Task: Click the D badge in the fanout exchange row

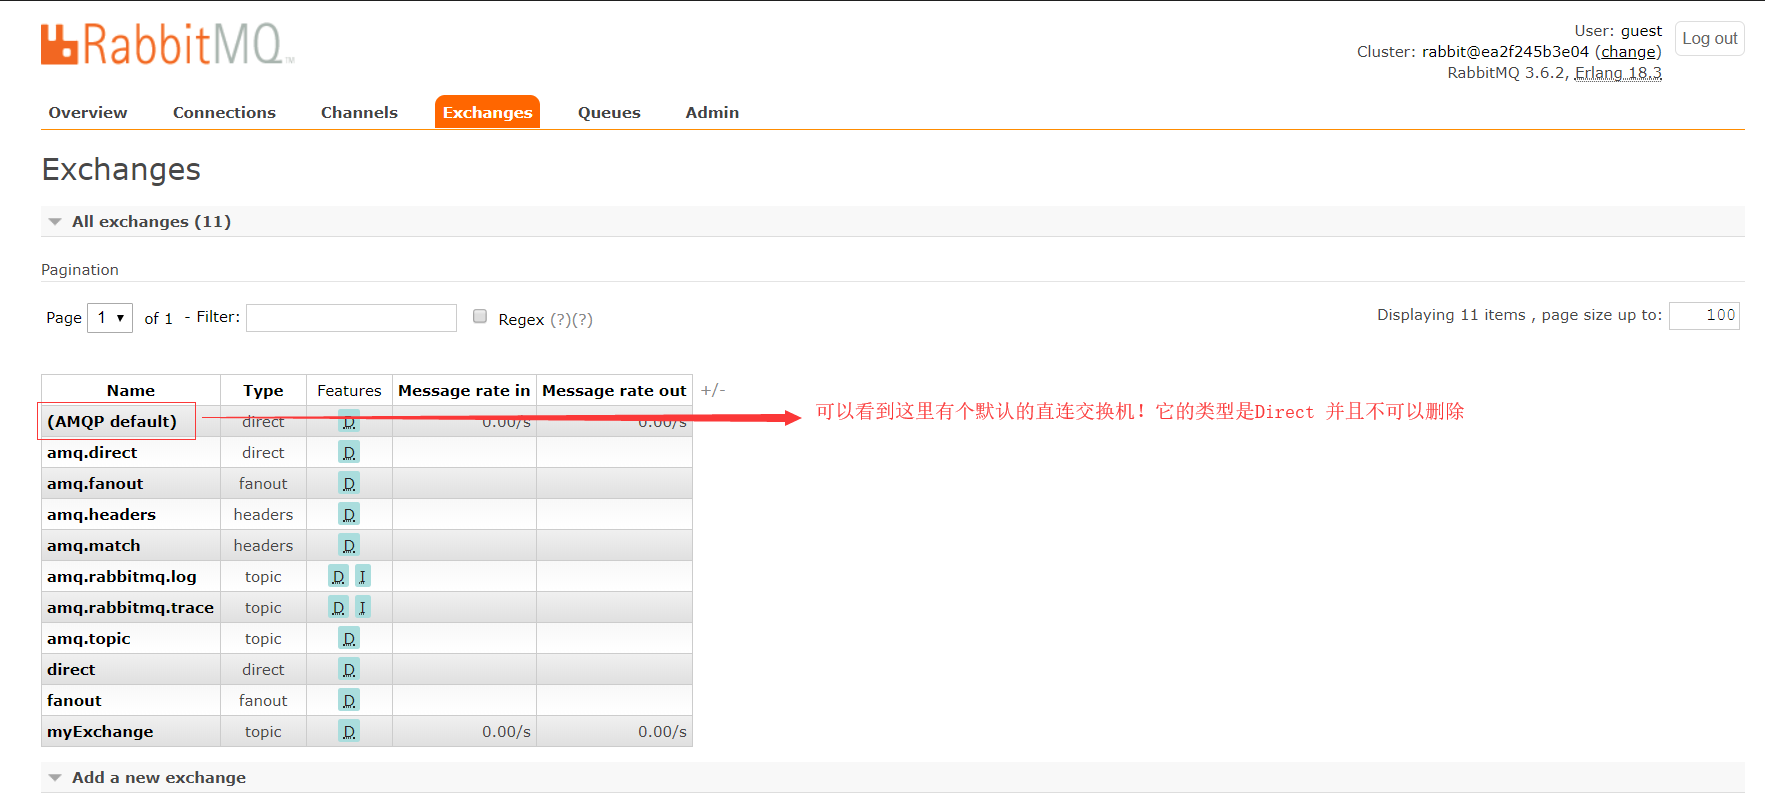Action: [349, 701]
